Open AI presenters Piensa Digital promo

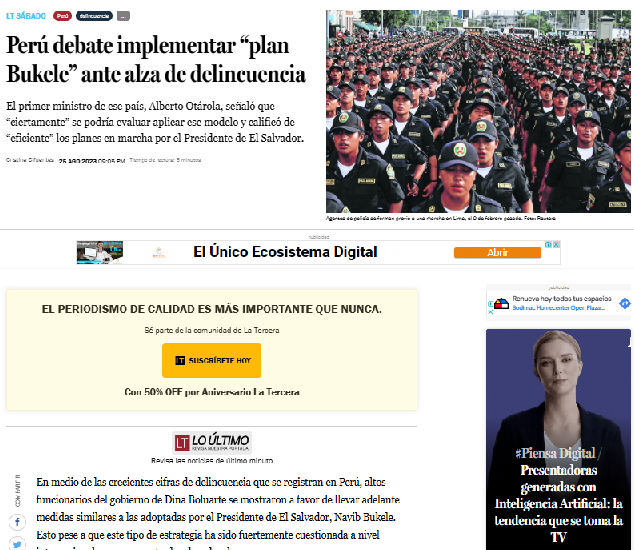558,440
